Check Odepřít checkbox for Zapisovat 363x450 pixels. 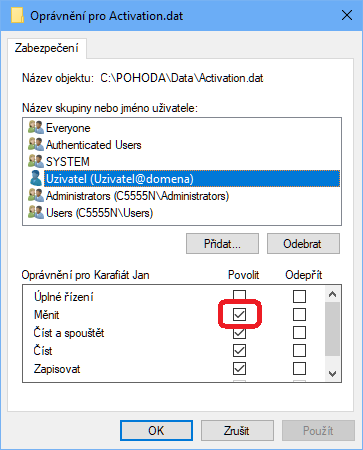(299, 369)
